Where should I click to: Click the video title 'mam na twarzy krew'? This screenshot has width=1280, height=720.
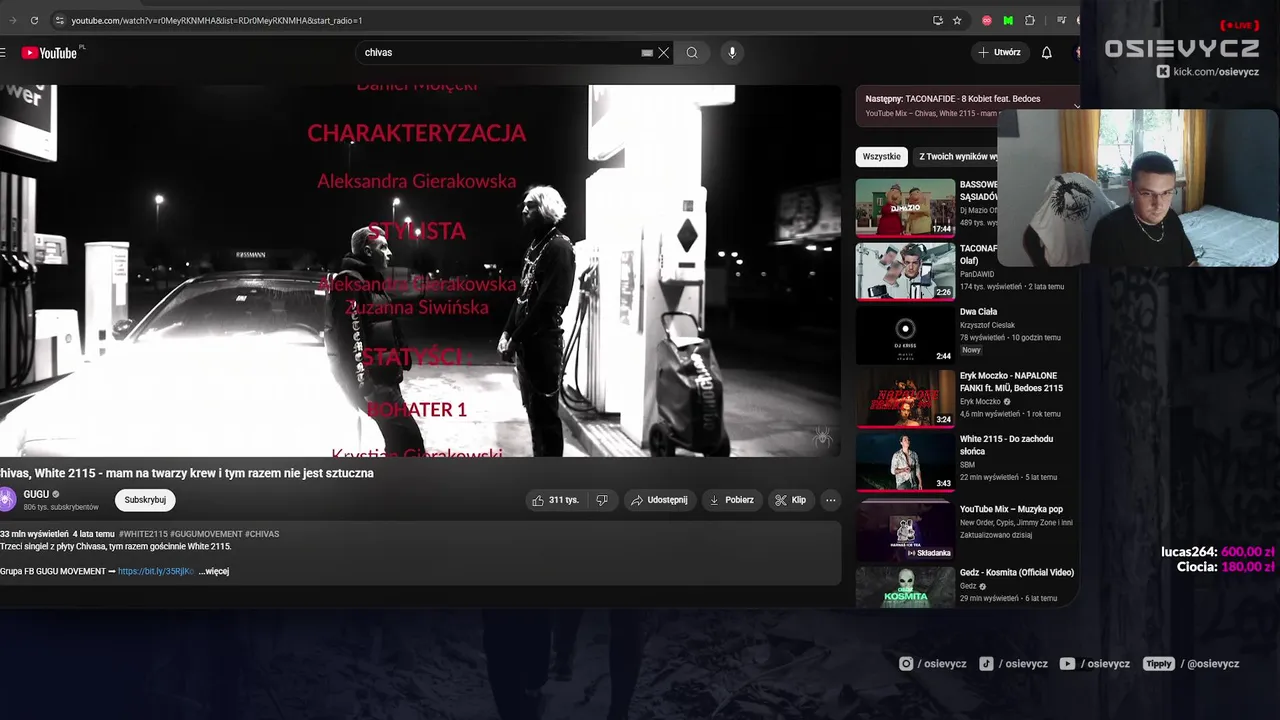(187, 473)
